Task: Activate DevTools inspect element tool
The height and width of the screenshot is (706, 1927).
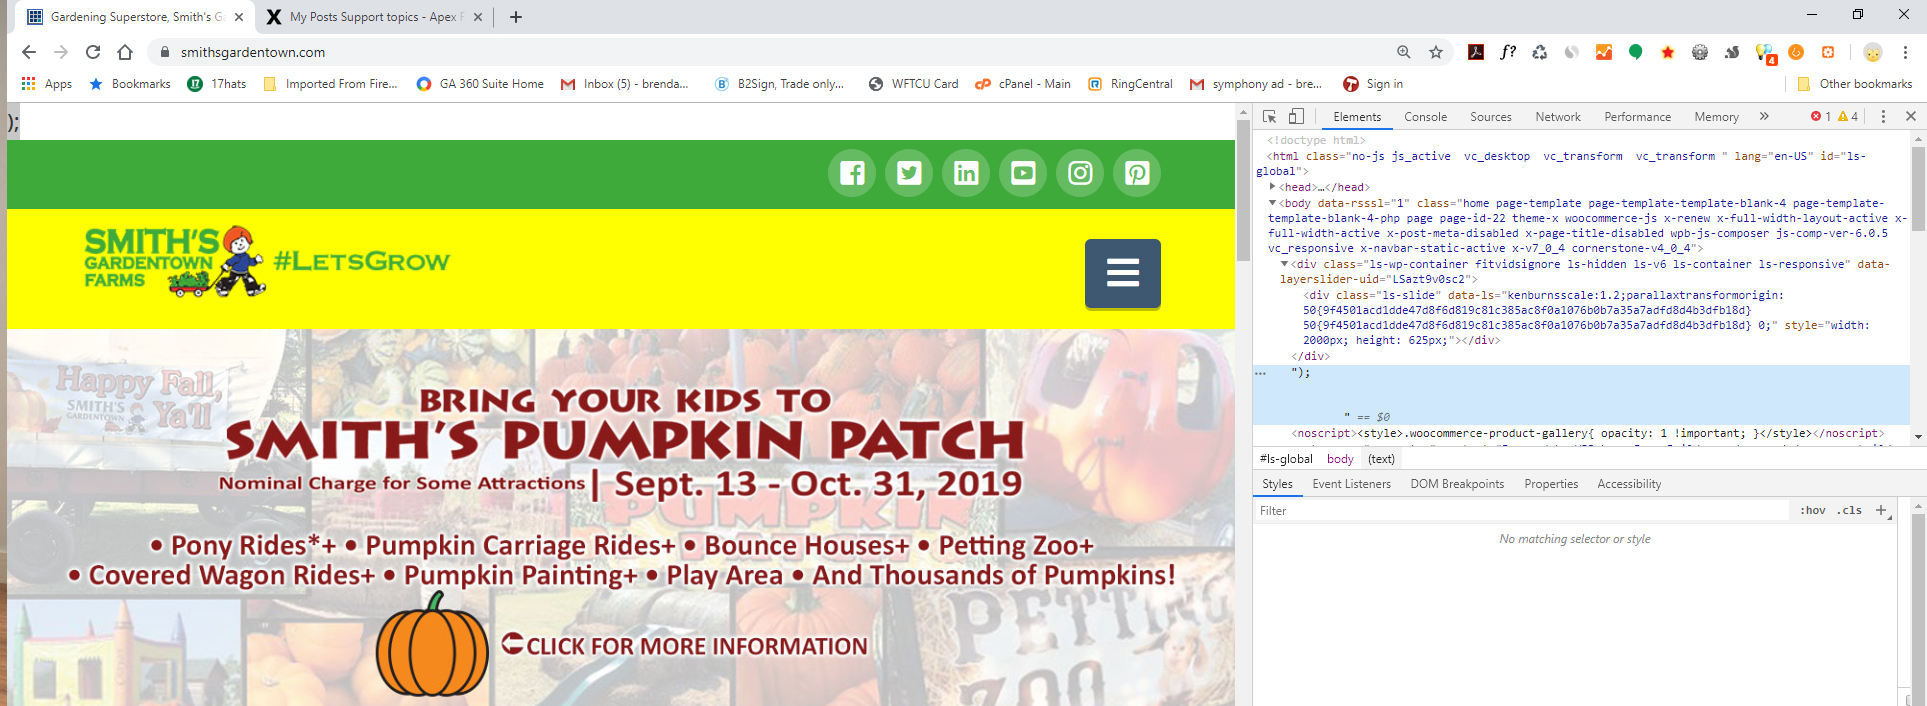Action: 1270,116
